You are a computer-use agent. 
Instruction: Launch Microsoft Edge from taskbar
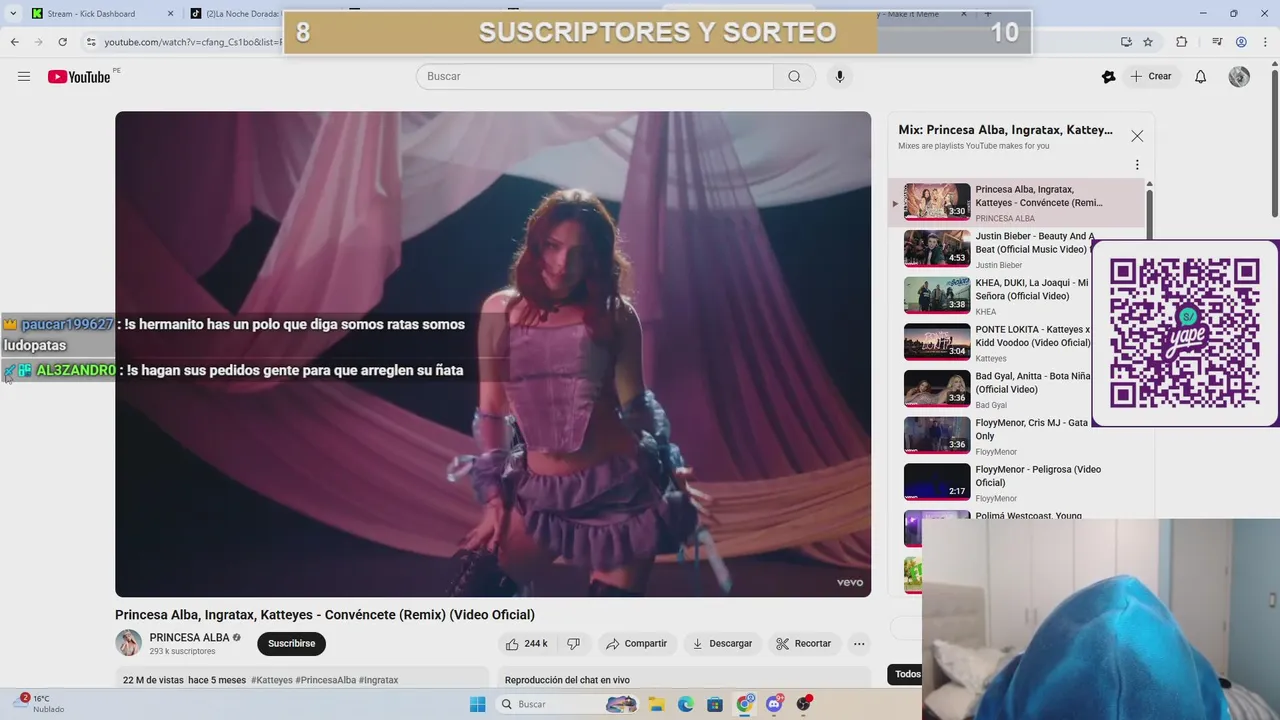(x=686, y=704)
